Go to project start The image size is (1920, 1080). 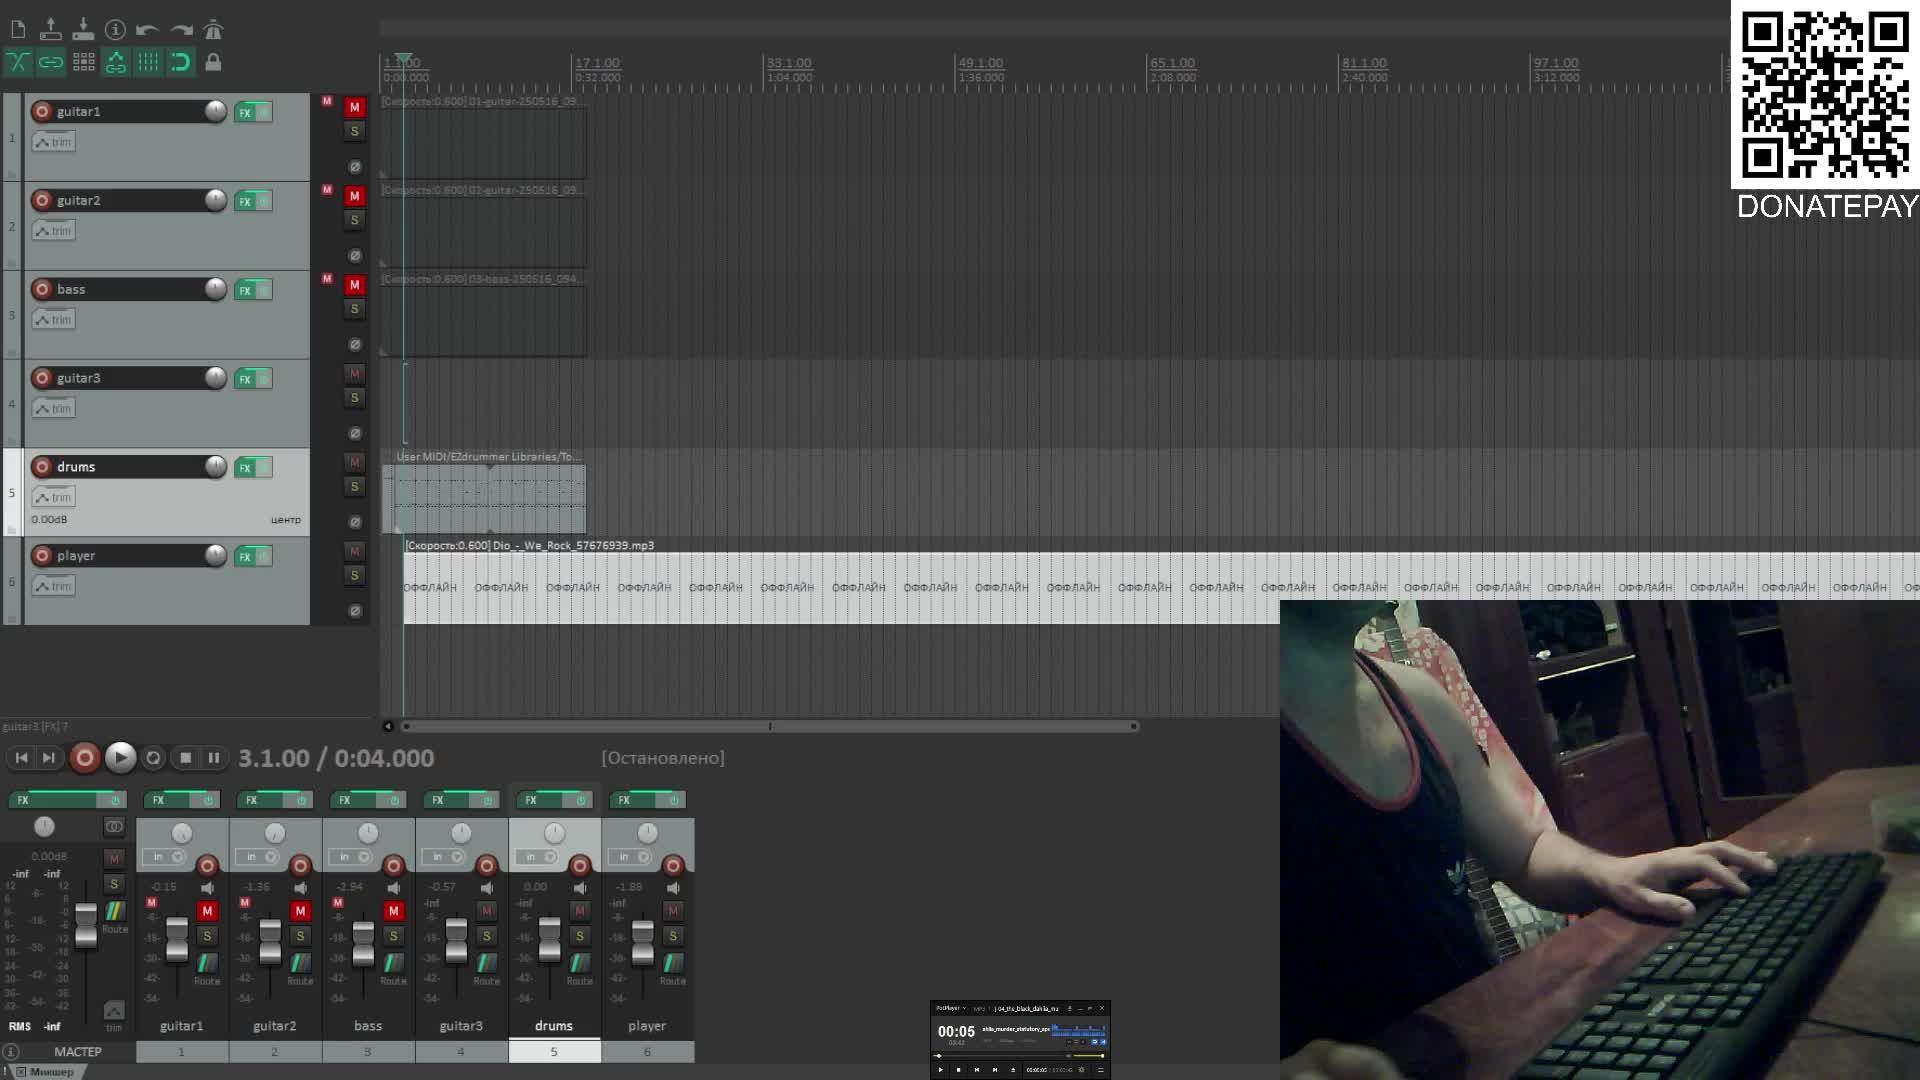(x=21, y=758)
